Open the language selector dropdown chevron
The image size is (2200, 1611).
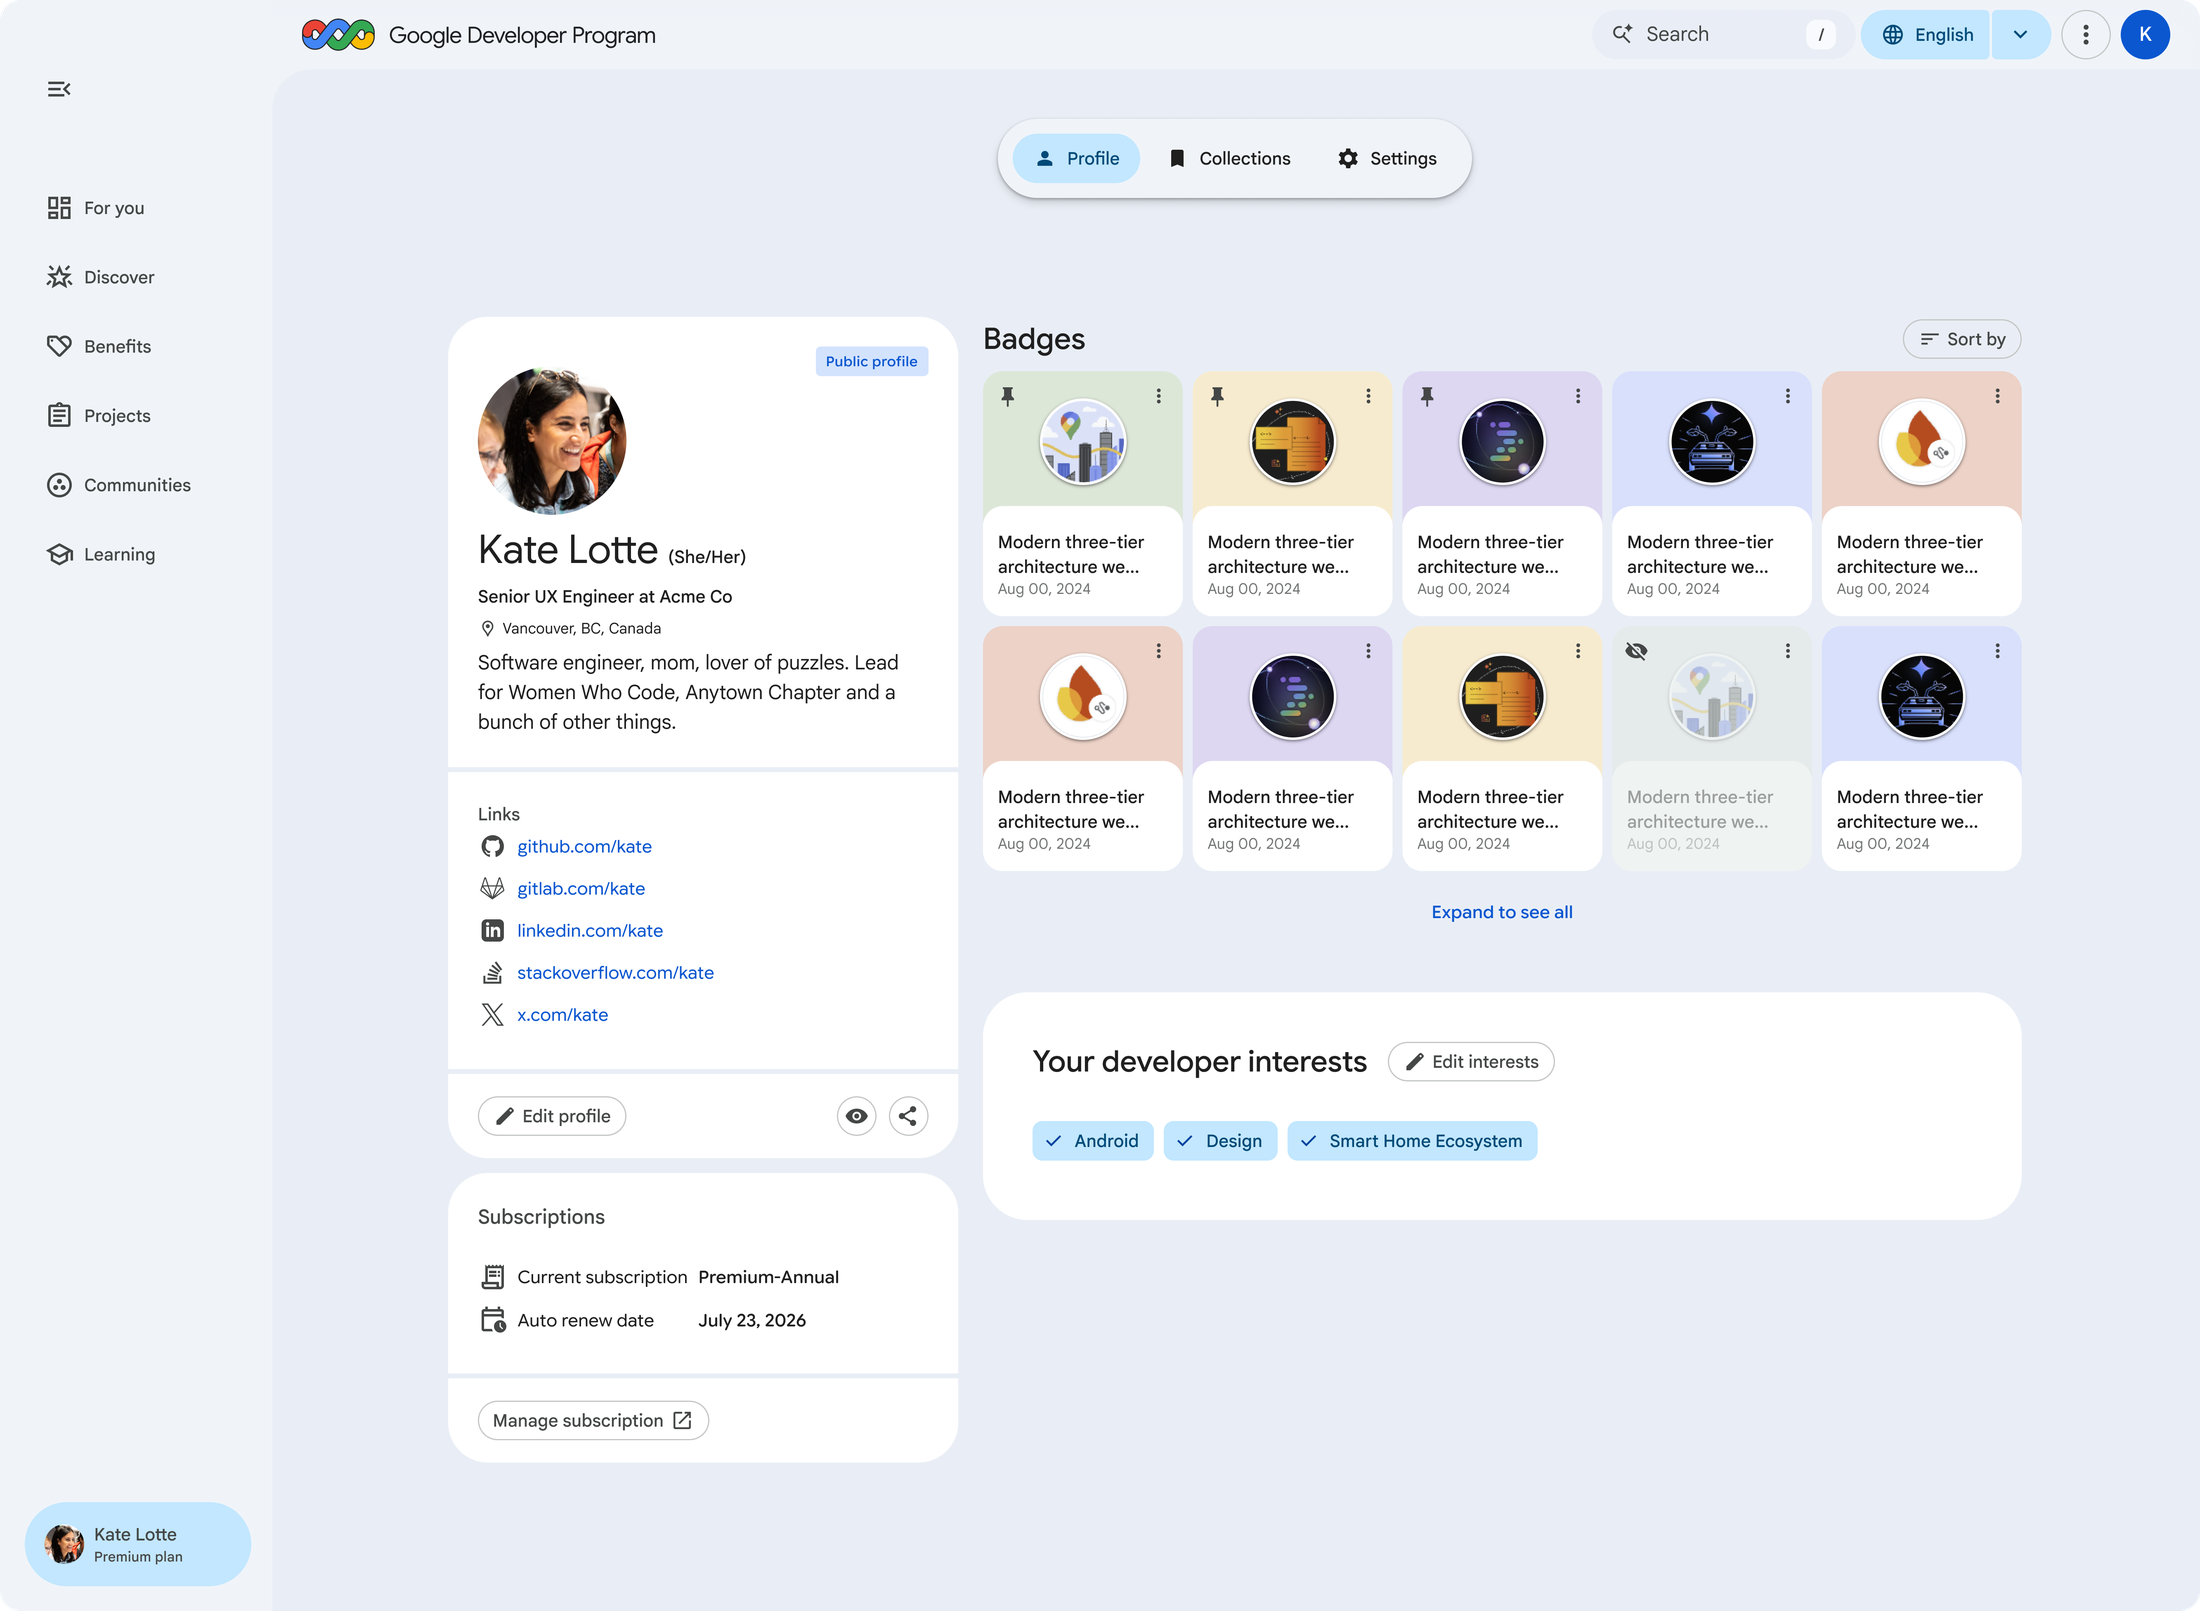click(2021, 34)
